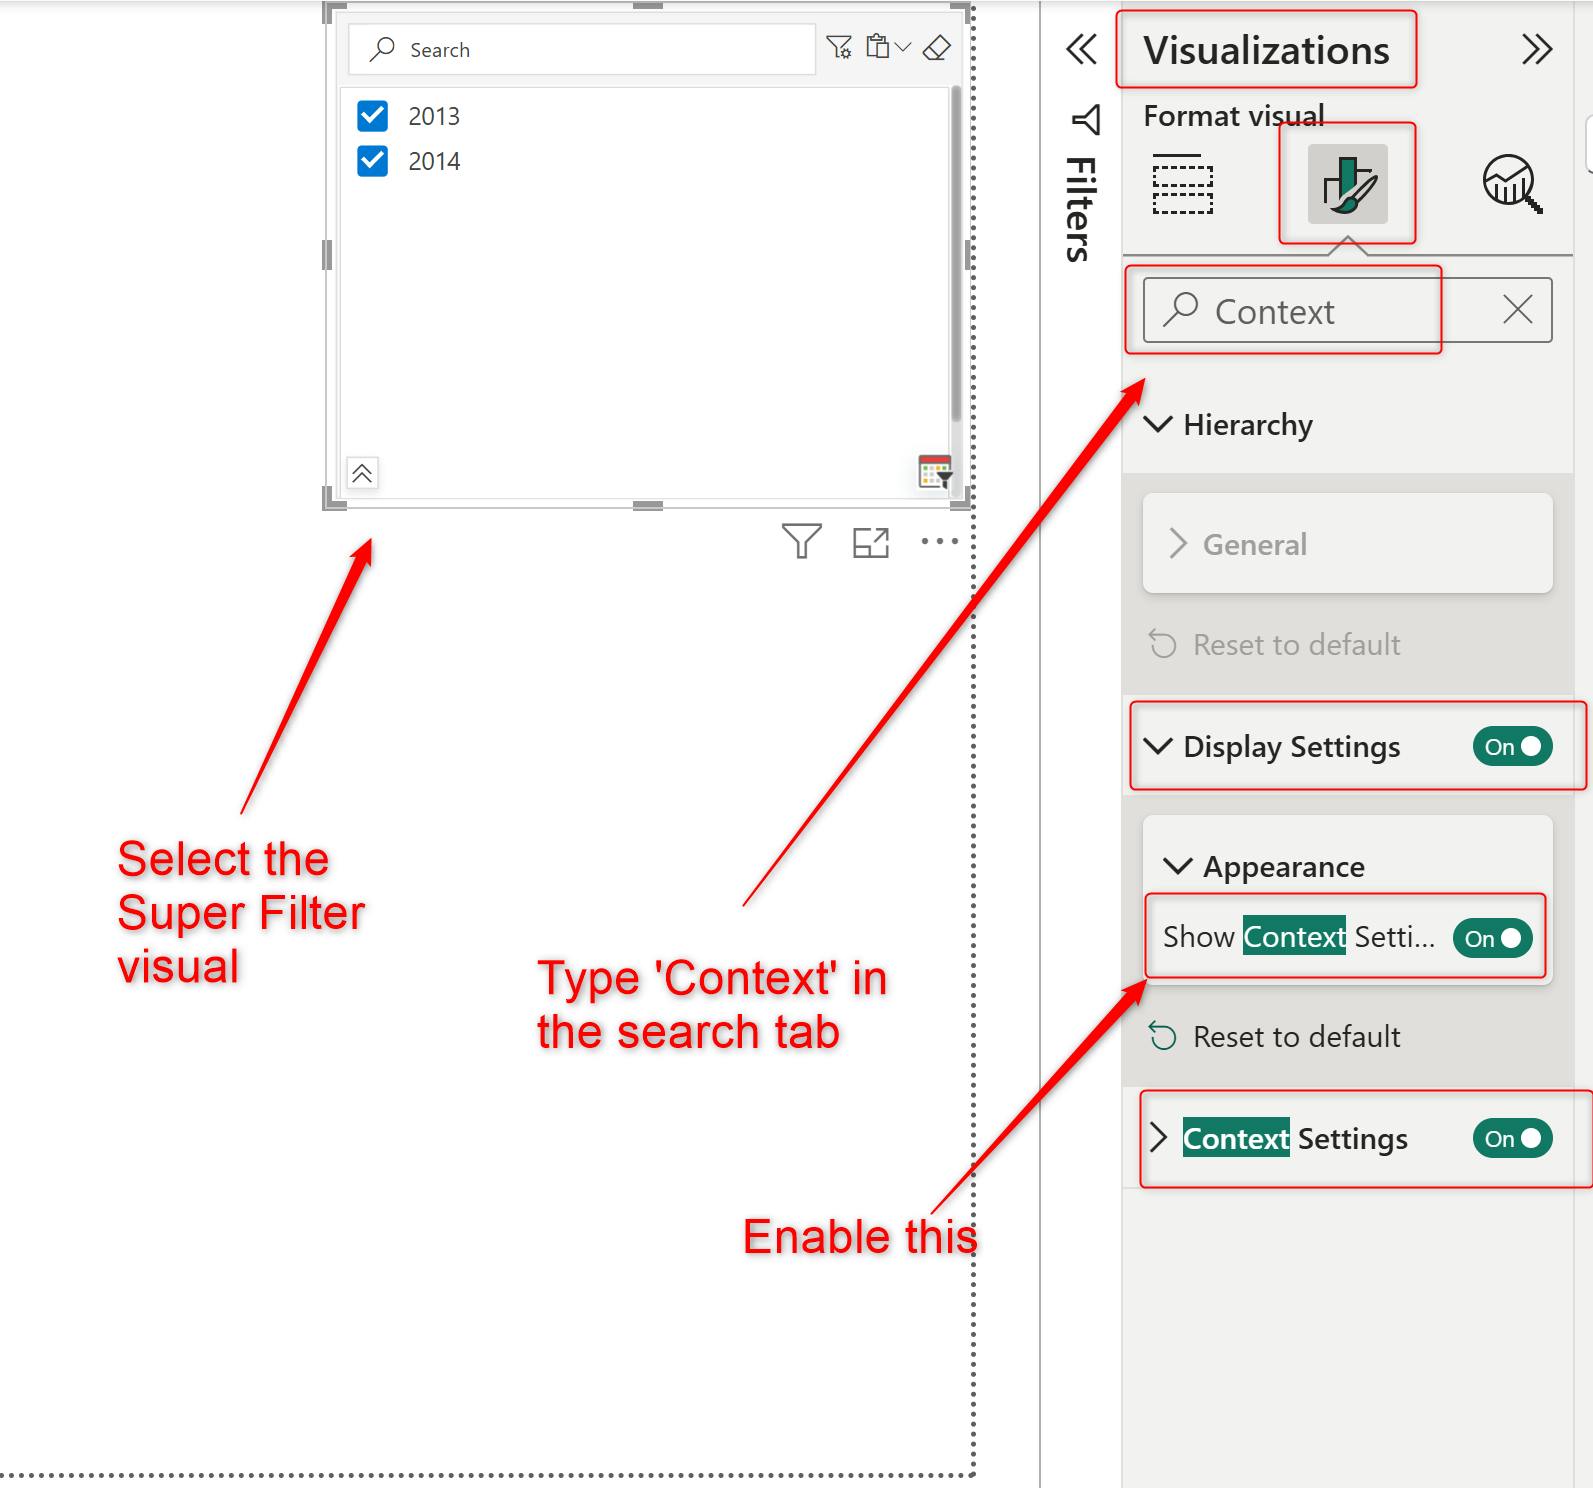The height and width of the screenshot is (1488, 1593).
Task: Expand the Context Settings section chevron
Action: click(1158, 1138)
